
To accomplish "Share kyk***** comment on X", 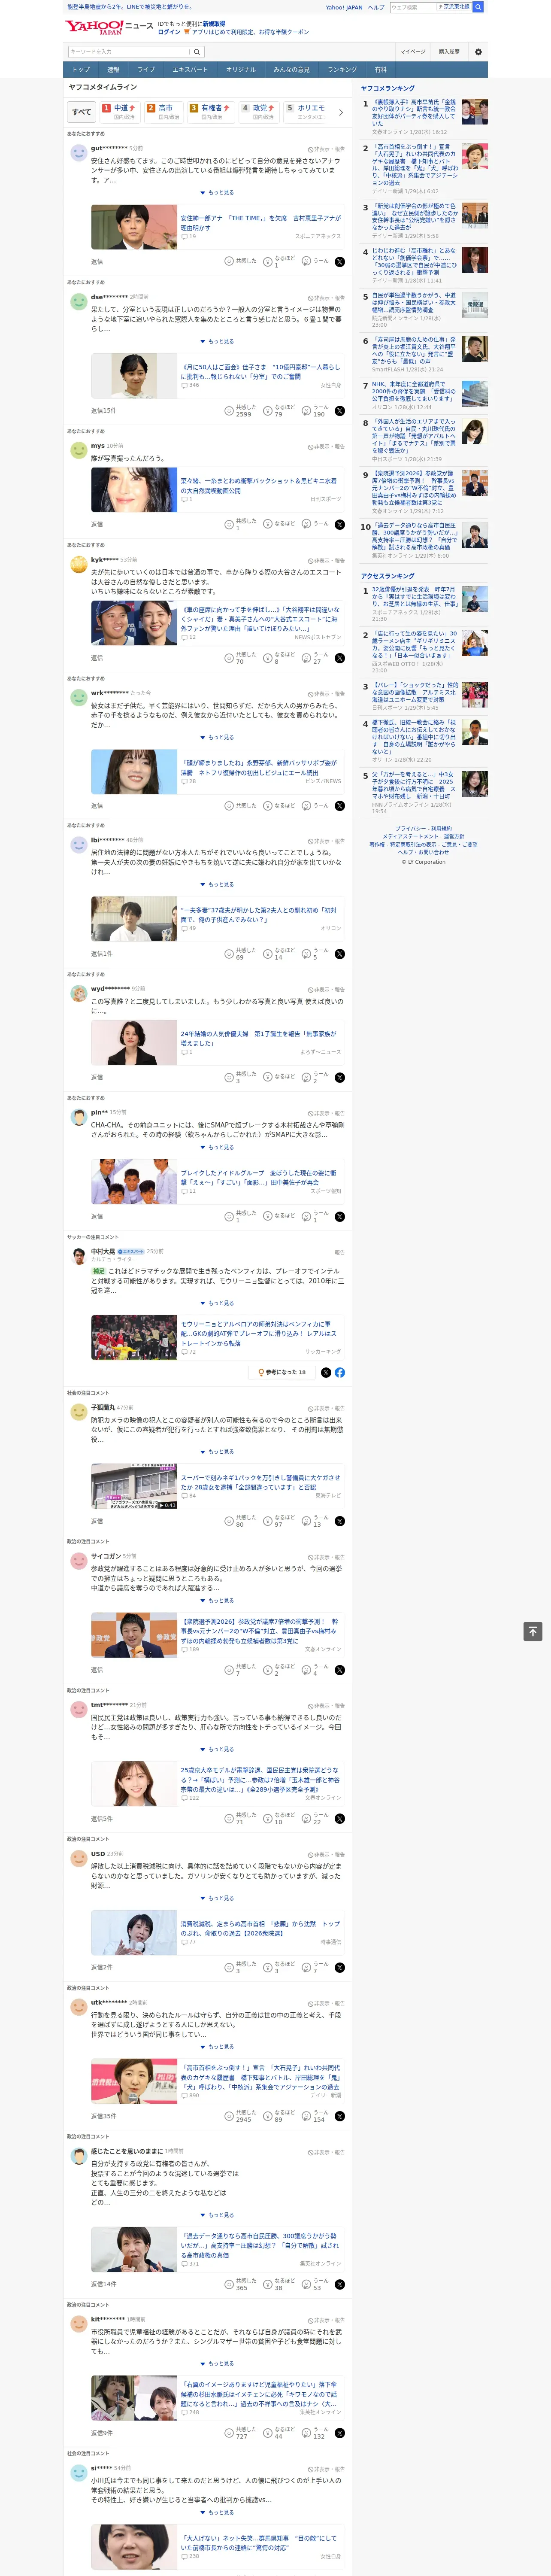I will coord(340,658).
